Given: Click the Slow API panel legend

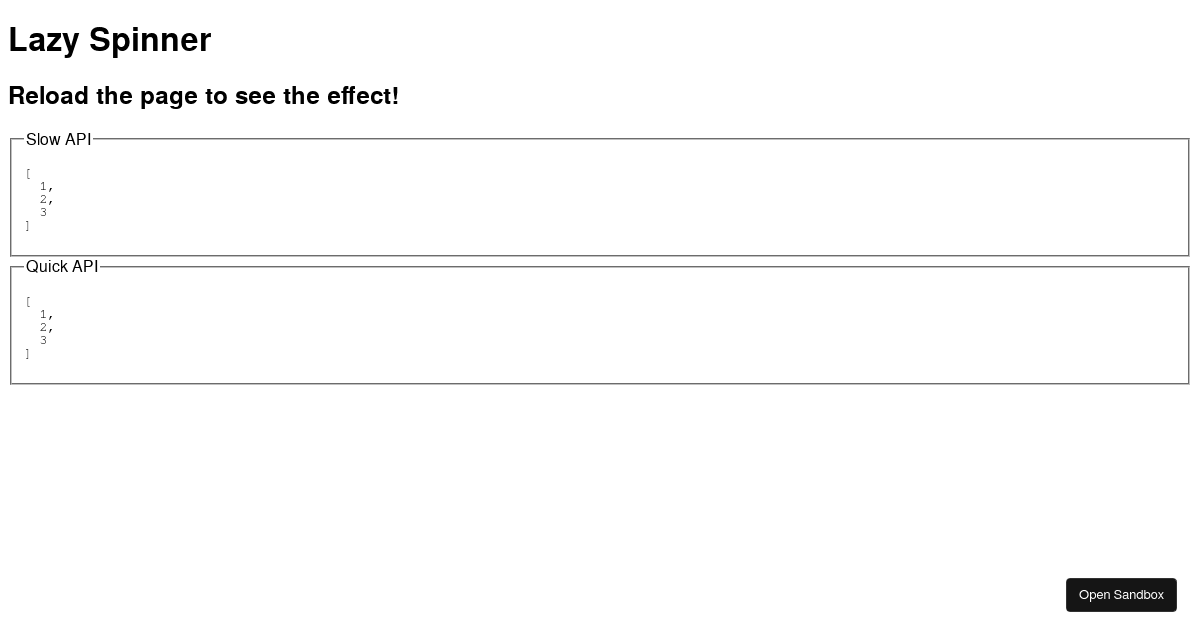Looking at the screenshot, I should click(x=58, y=139).
